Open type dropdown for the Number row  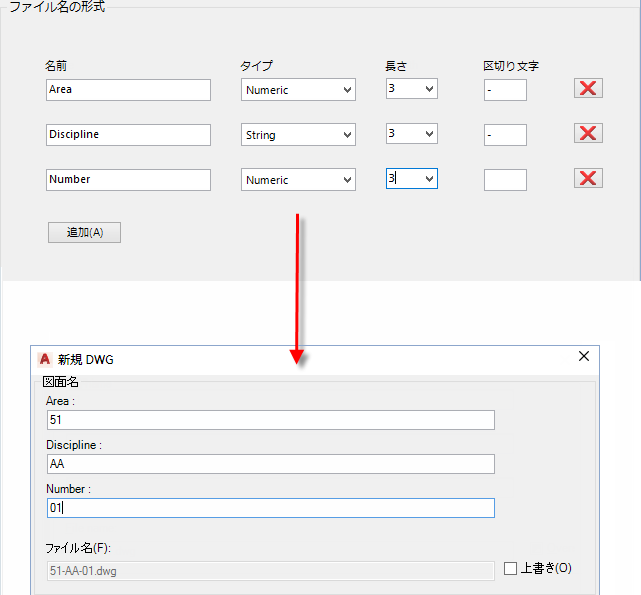pos(298,180)
